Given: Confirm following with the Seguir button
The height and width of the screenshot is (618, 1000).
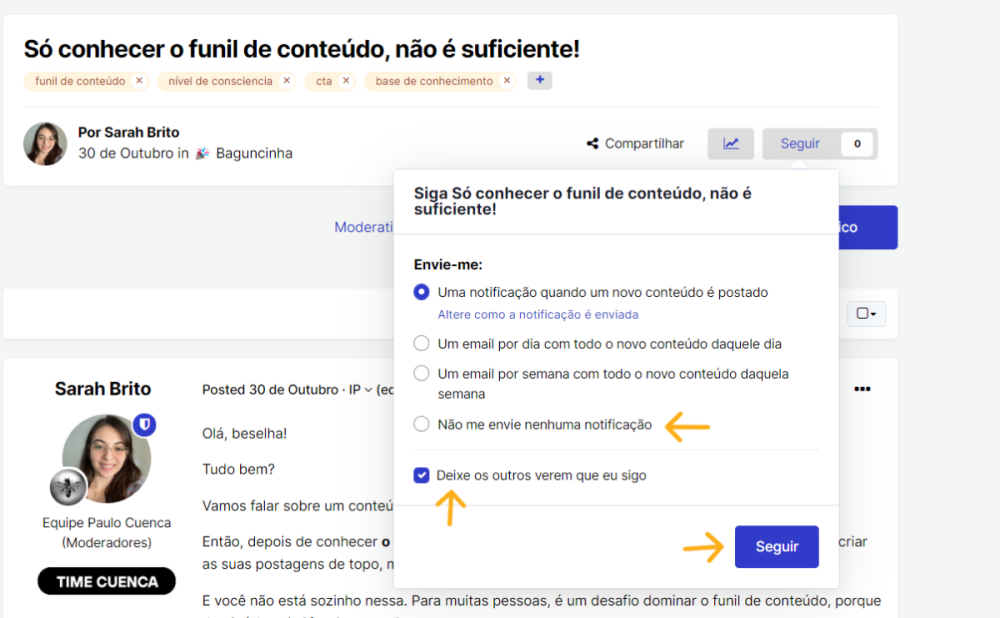Looking at the screenshot, I should [777, 547].
